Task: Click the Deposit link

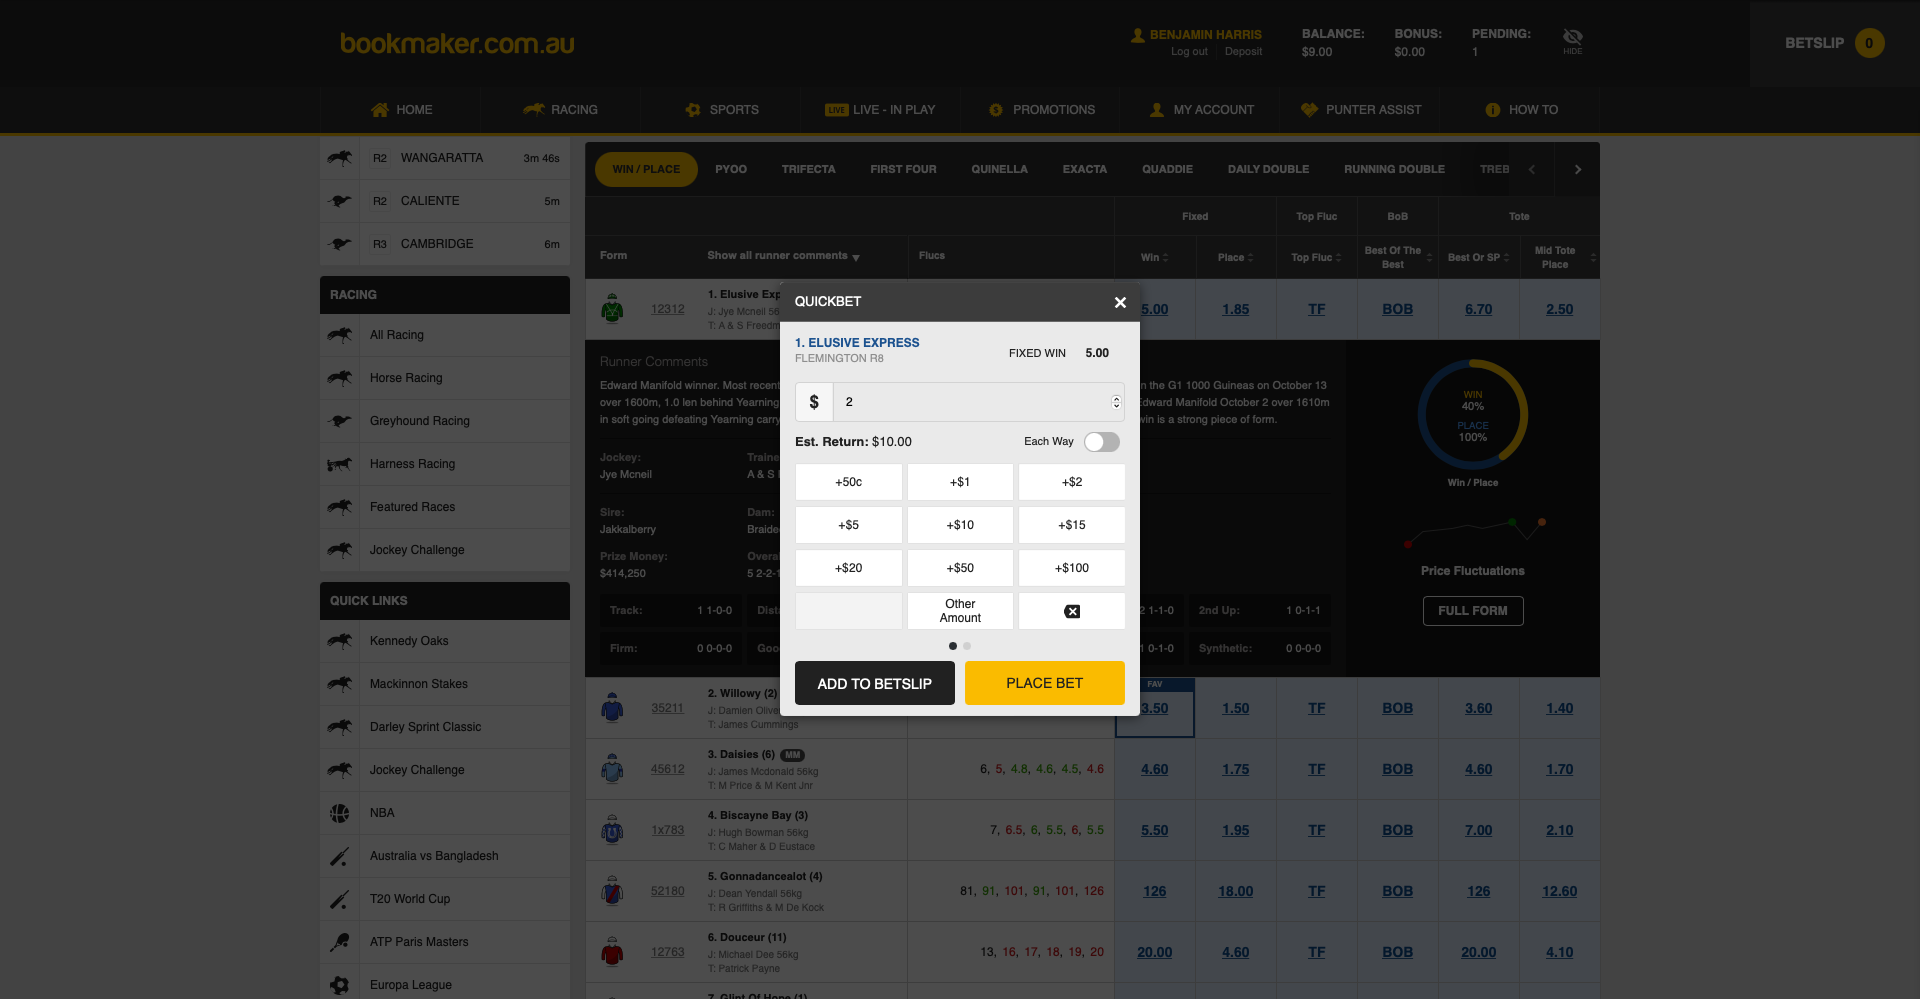Action: click(x=1243, y=52)
